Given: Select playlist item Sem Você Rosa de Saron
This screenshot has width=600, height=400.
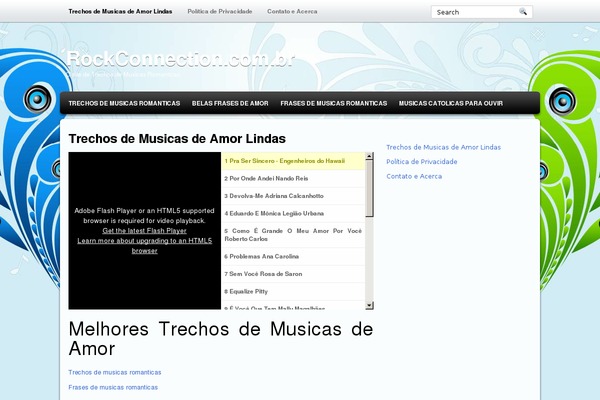Looking at the screenshot, I should pos(293,274).
